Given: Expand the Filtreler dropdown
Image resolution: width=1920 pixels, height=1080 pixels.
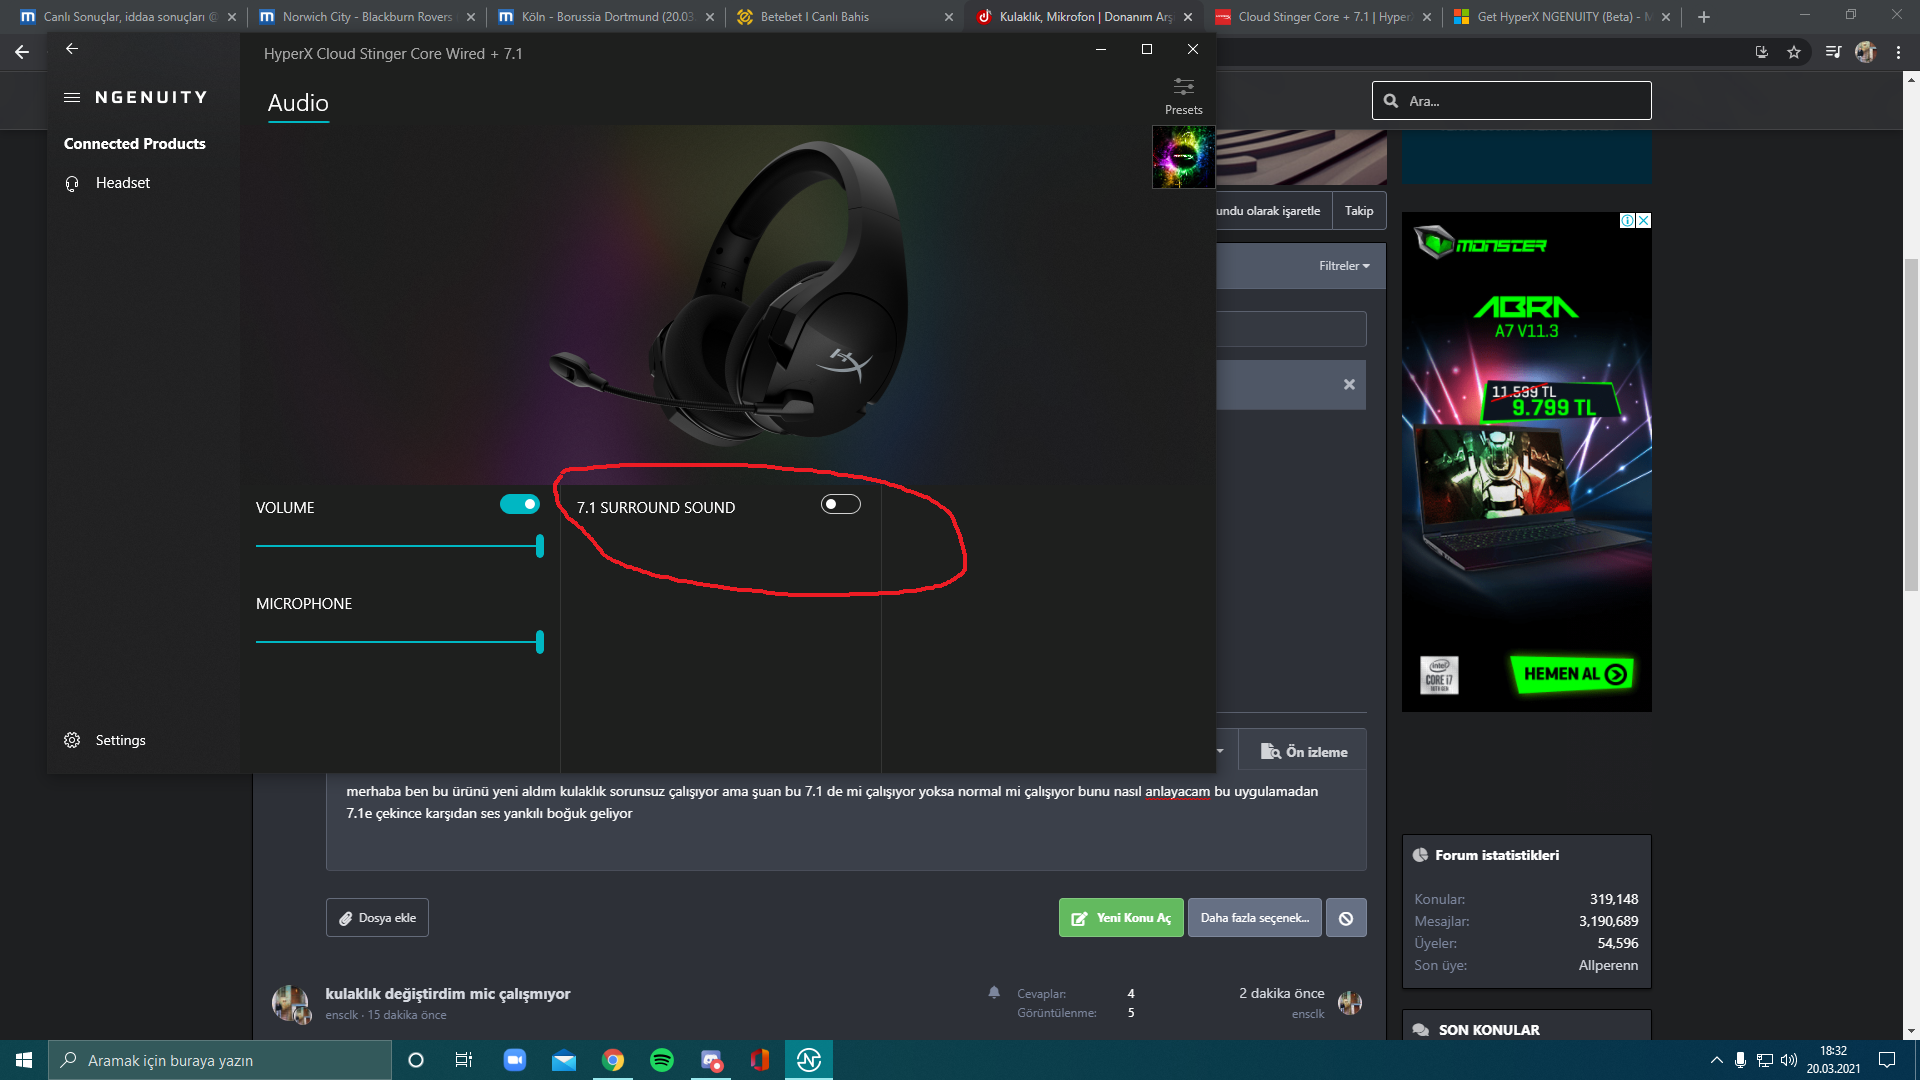Looking at the screenshot, I should tap(1344, 266).
